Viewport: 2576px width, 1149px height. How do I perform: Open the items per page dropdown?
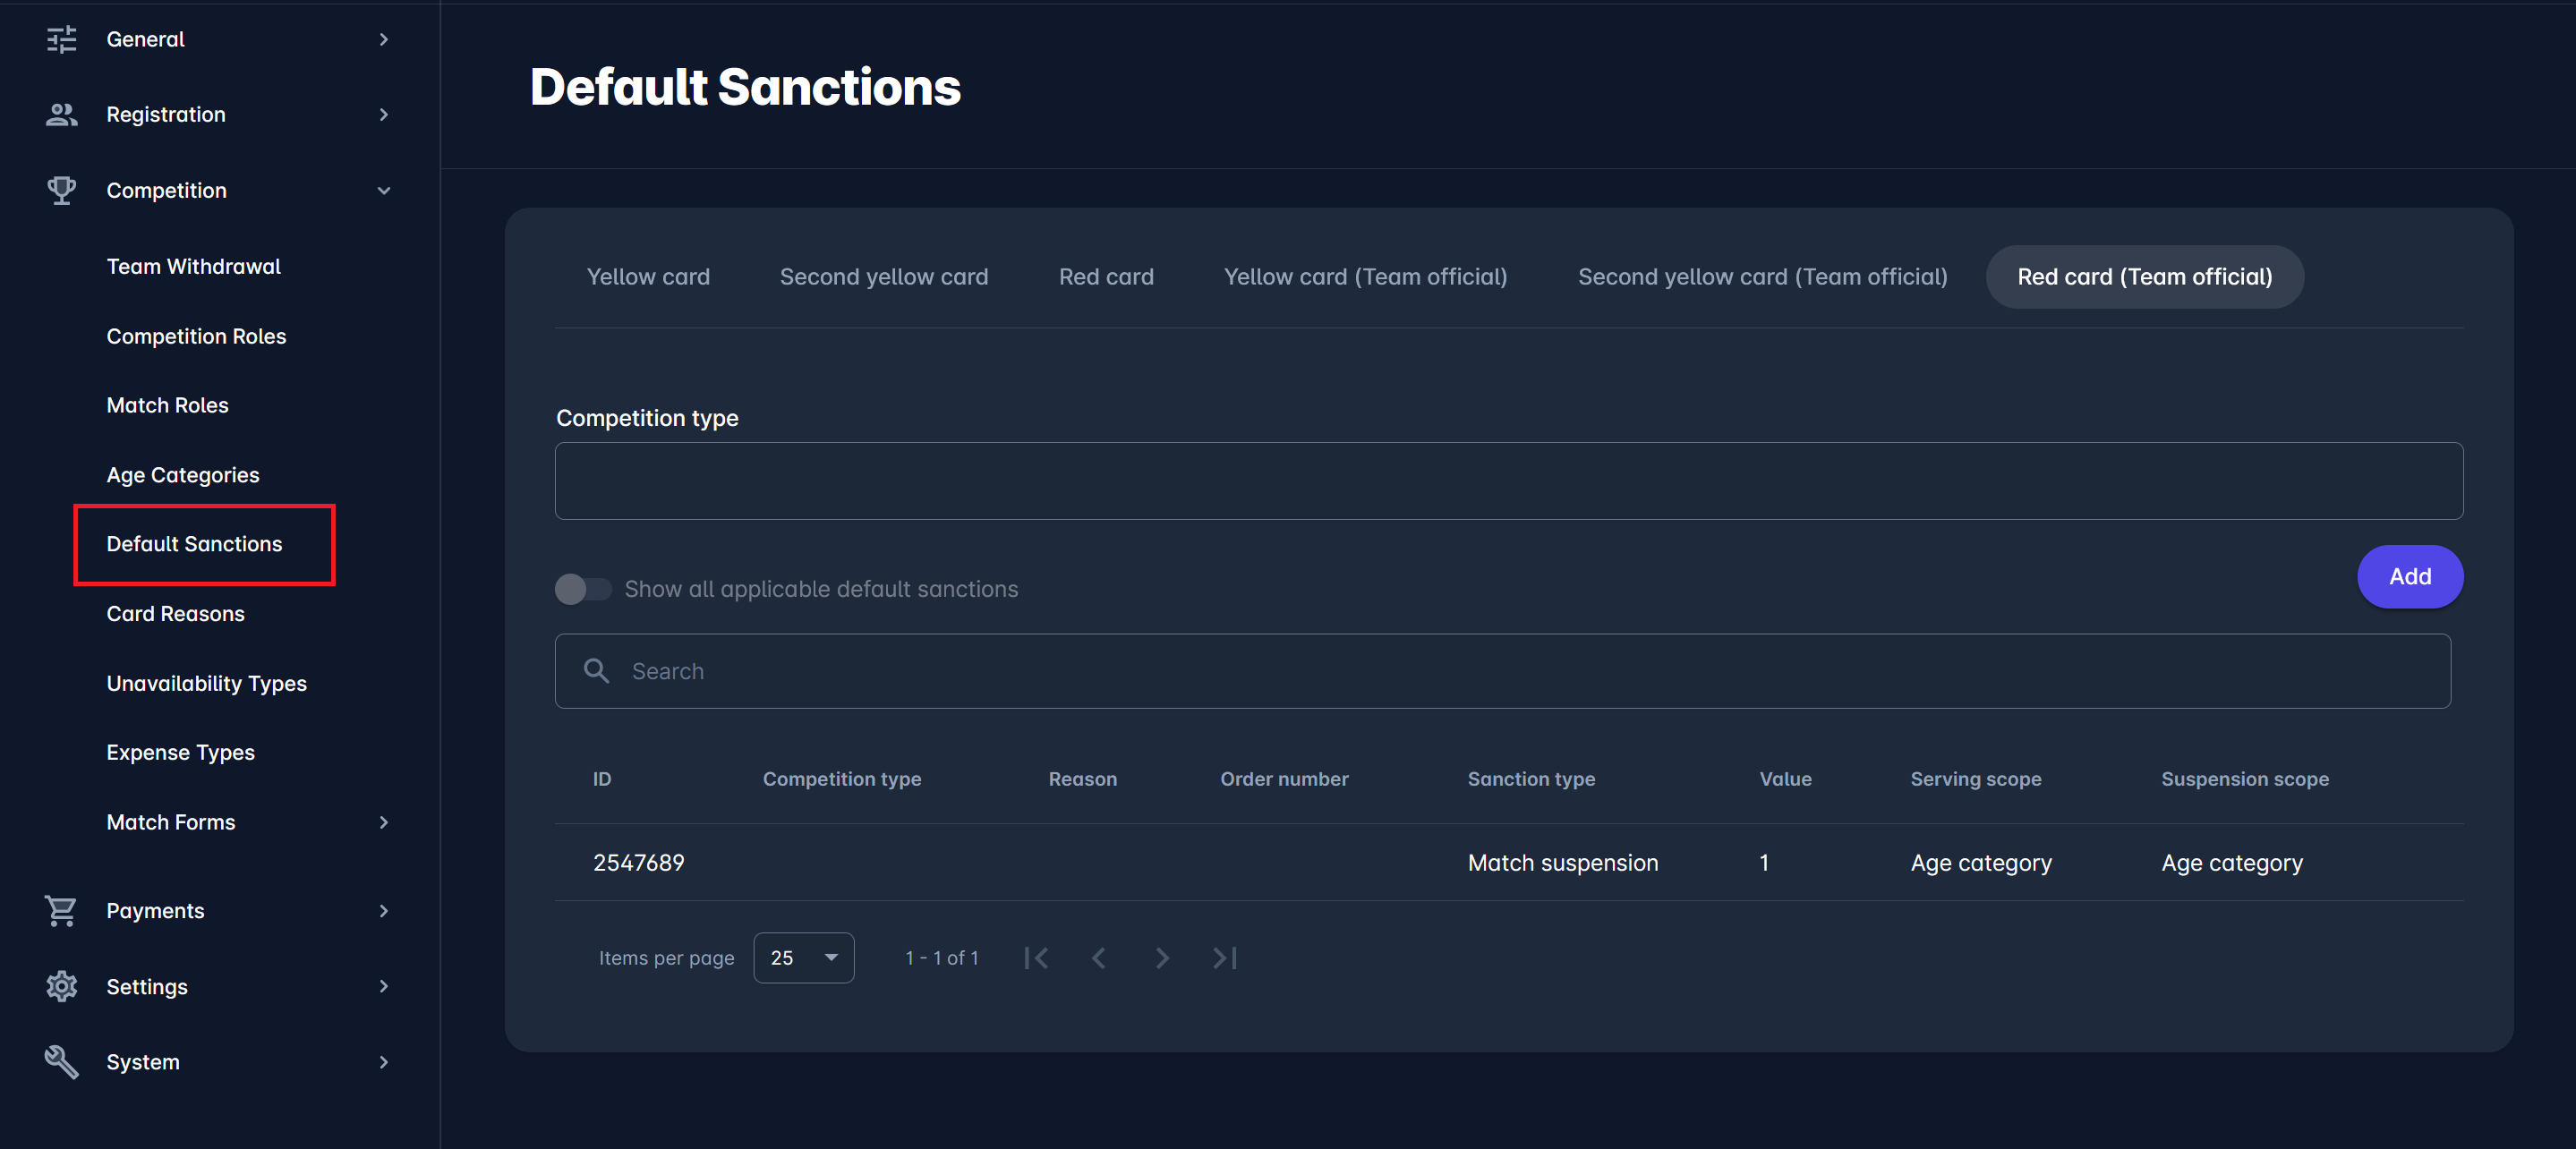click(x=803, y=958)
